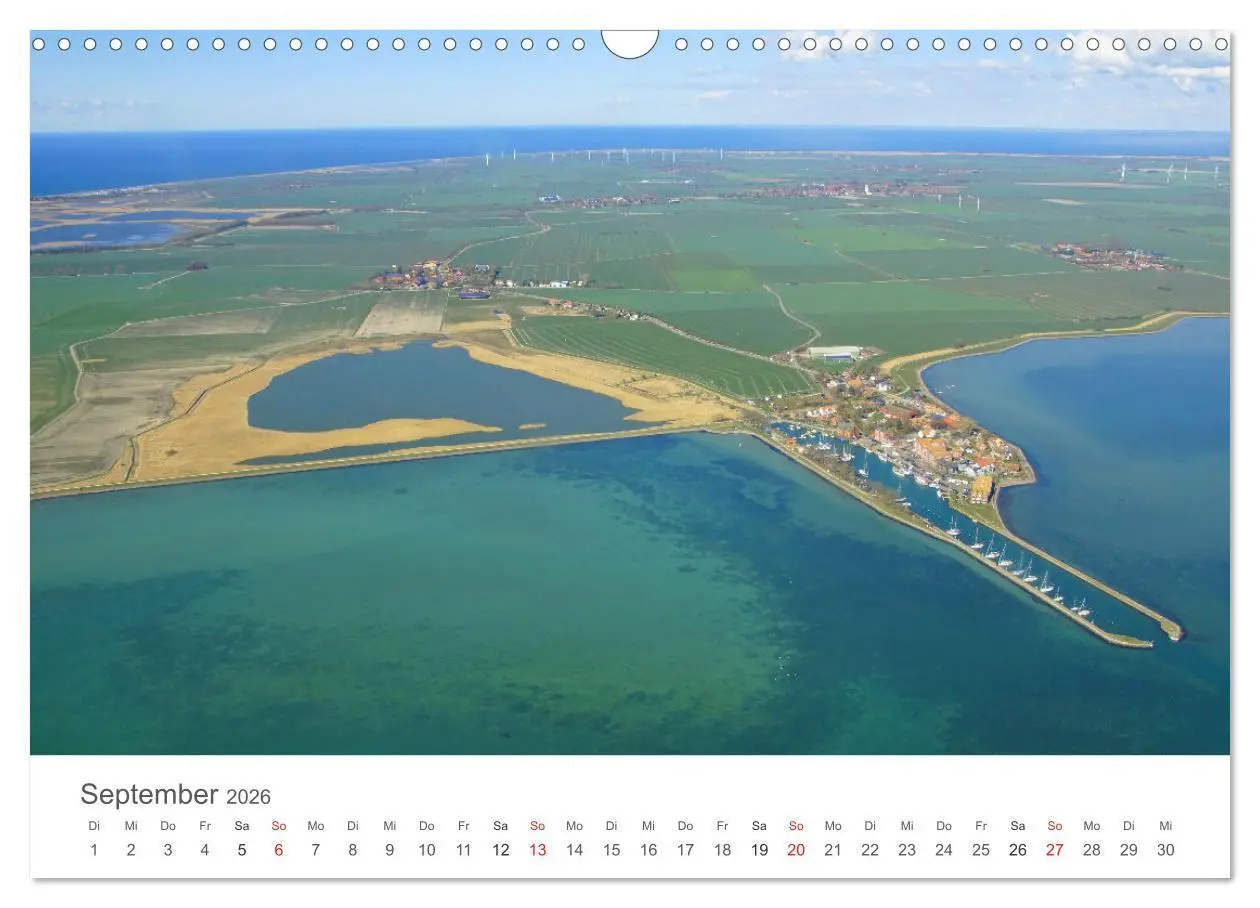Viewport: 1260px width, 908px height.
Task: Select date 25 in the calendar row
Action: [982, 850]
